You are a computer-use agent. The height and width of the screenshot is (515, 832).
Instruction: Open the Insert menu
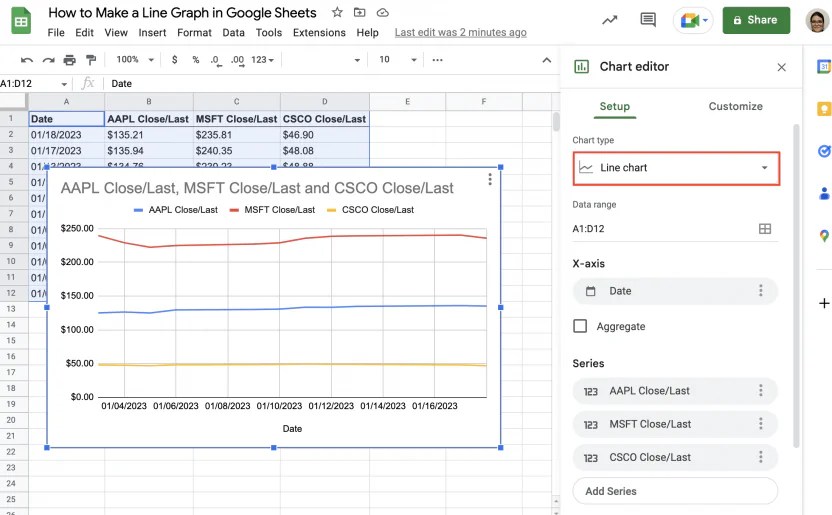[x=152, y=33]
